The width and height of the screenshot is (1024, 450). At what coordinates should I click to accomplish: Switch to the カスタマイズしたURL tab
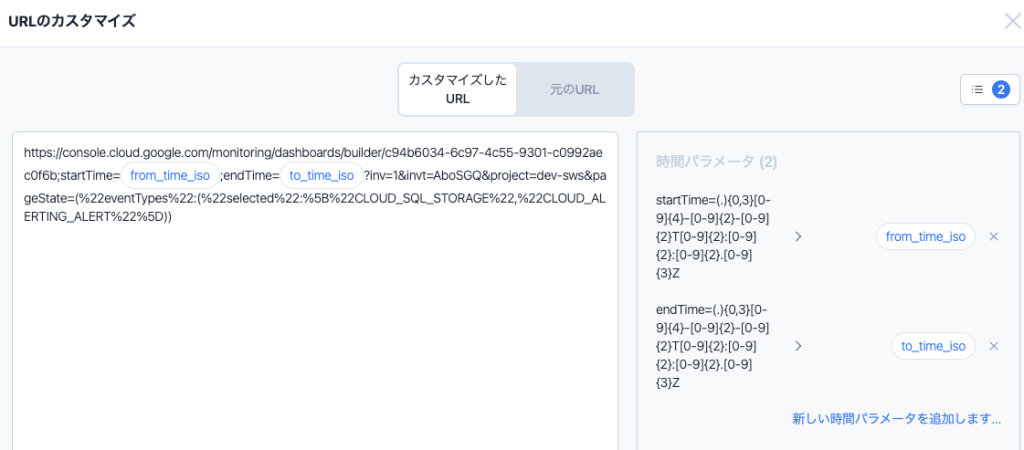[x=457, y=89]
